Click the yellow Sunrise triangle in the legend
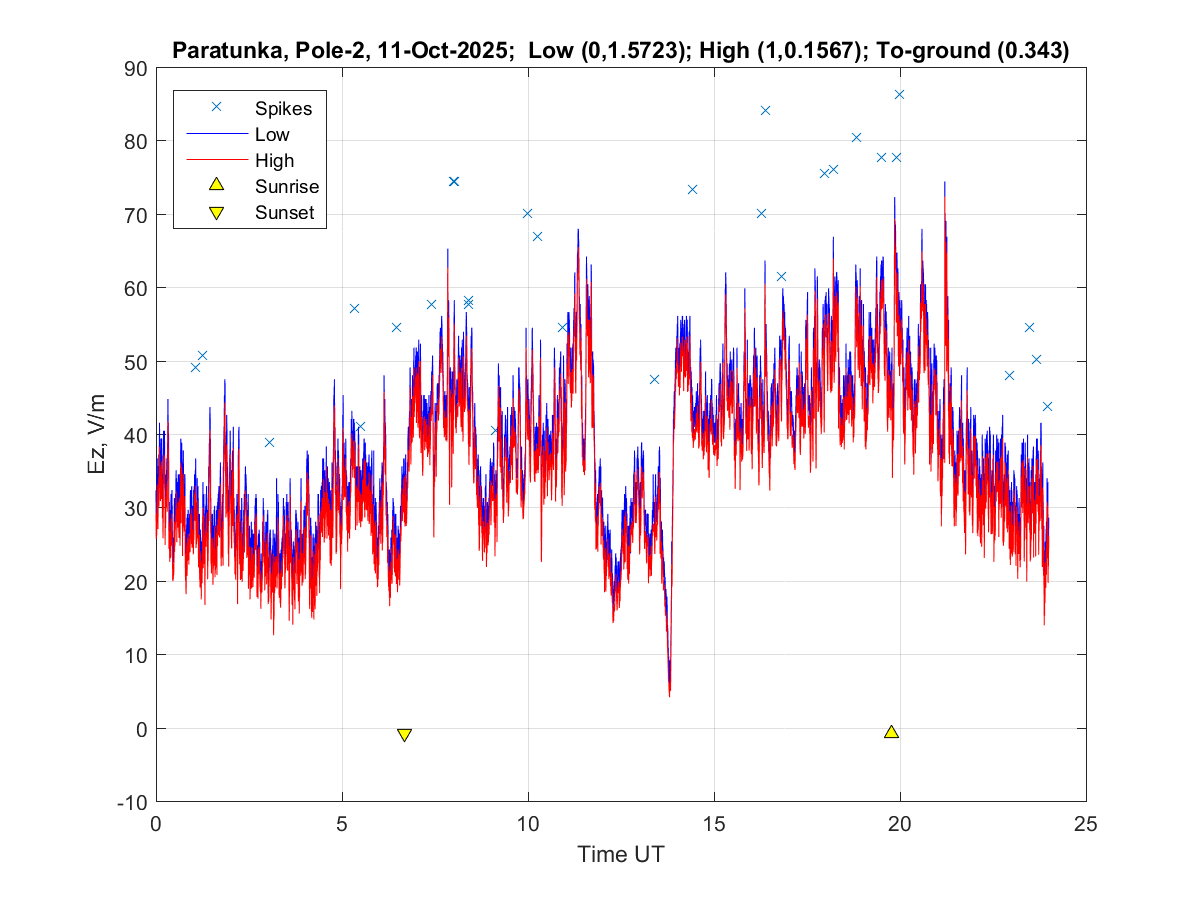This screenshot has width=1200, height=900. (x=214, y=185)
